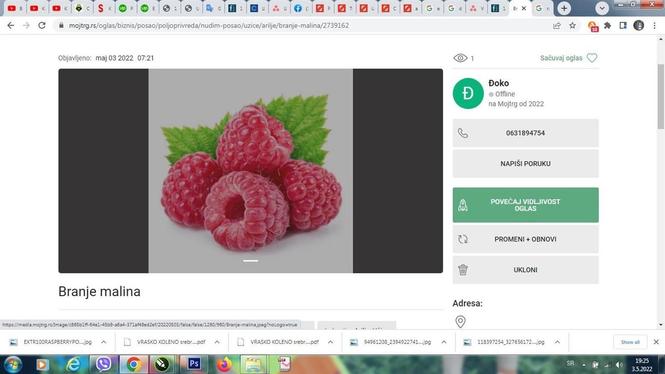Viewport: 665px width, 374px height.
Task: Share this page using address bar icon
Action: pos(556,25)
